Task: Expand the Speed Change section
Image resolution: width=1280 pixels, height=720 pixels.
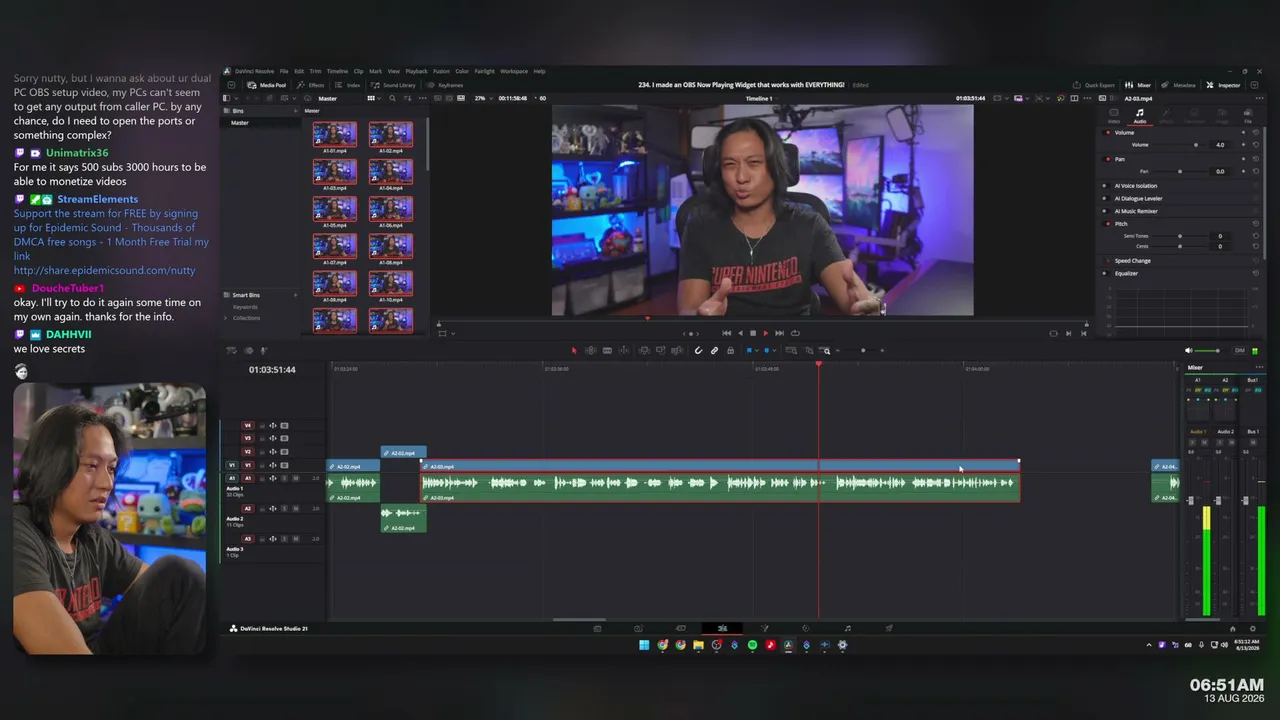Action: click(x=1133, y=261)
